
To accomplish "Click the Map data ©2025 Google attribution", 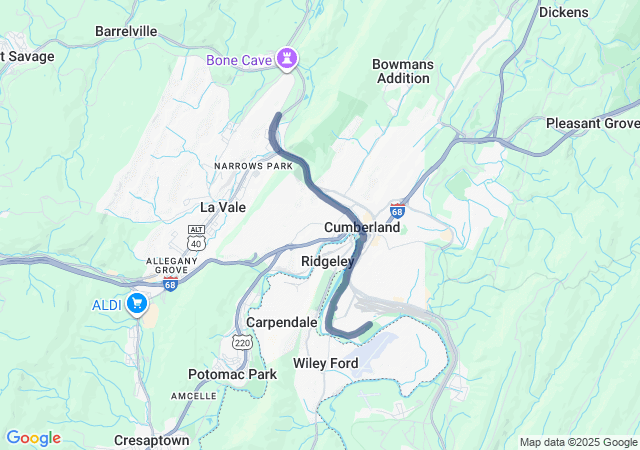I will pyautogui.click(x=578, y=442).
